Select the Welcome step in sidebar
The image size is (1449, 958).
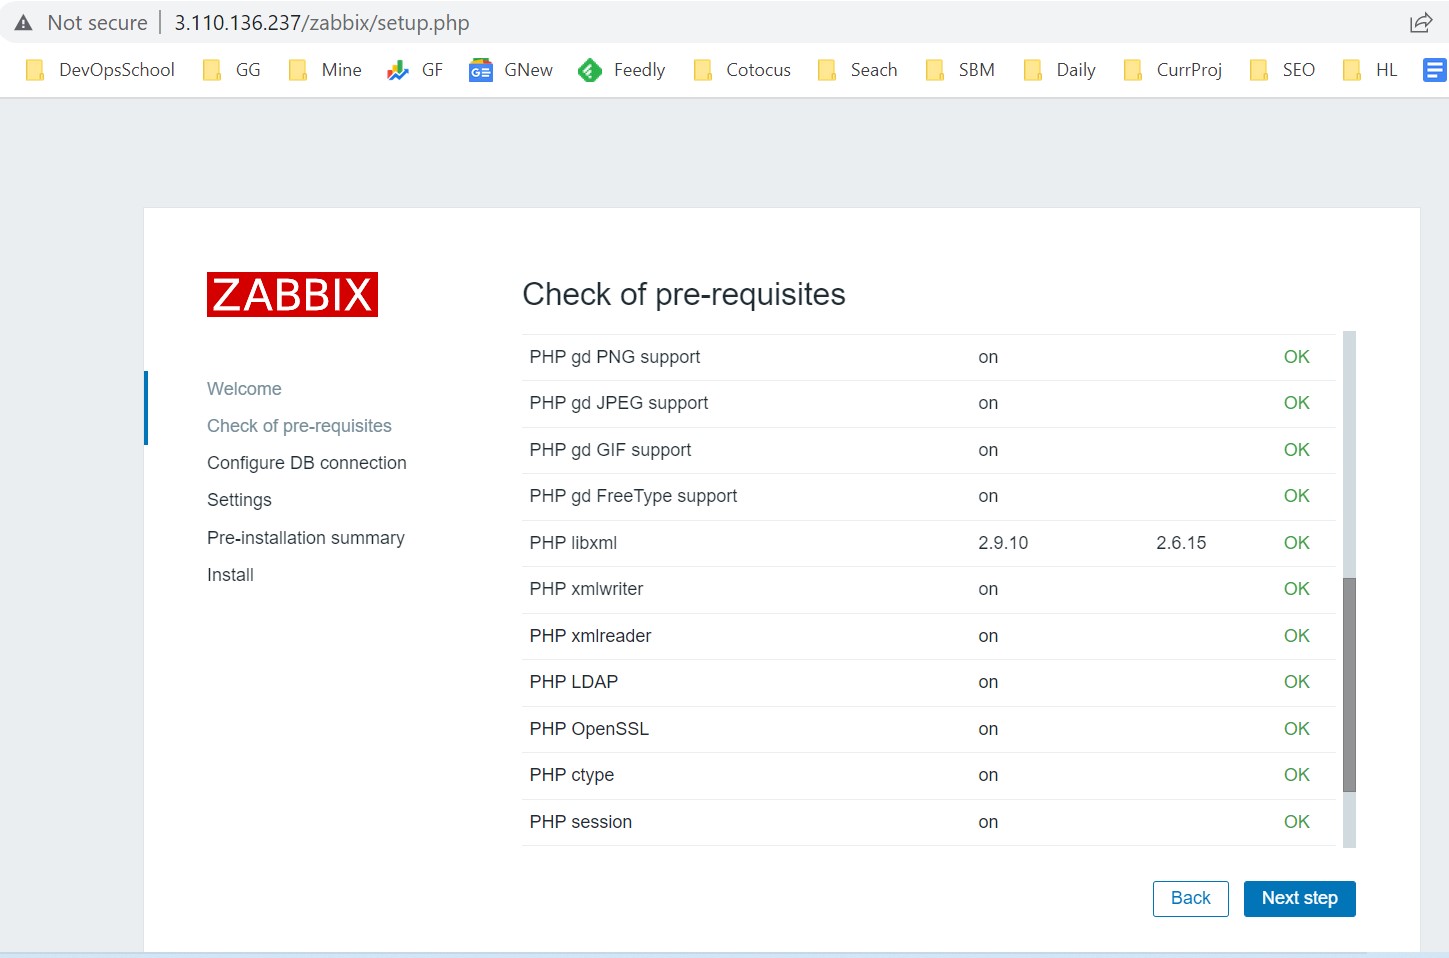244,389
